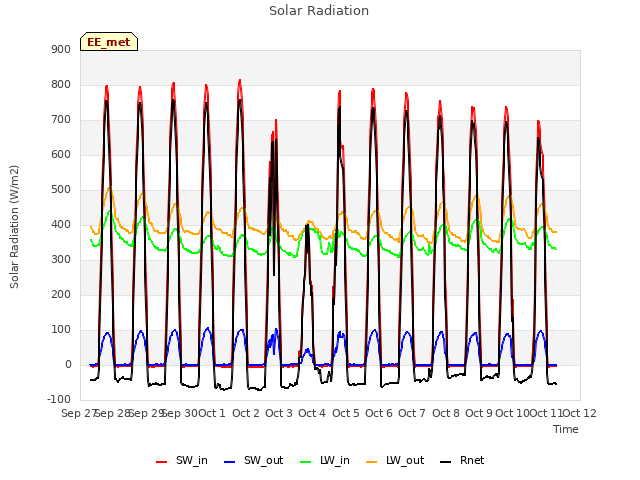The image size is (640, 480).
Task: Toggle the LW_in legend entry
Action: [x=325, y=460]
